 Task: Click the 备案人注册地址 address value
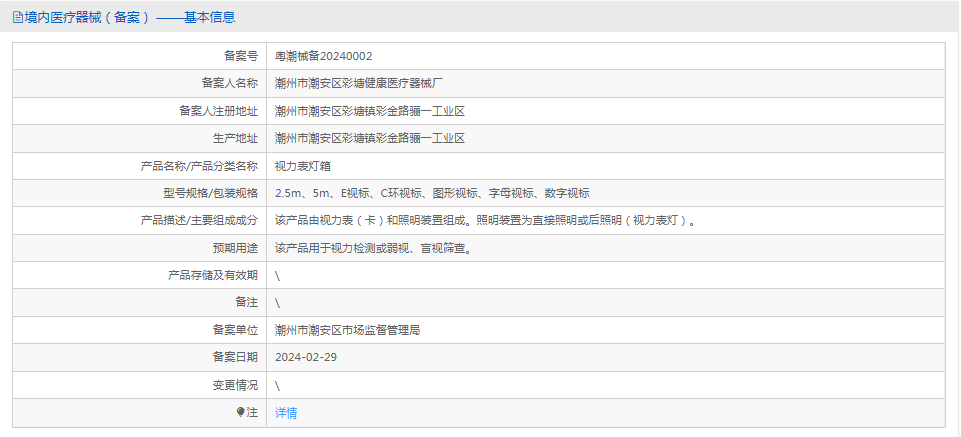tap(369, 111)
